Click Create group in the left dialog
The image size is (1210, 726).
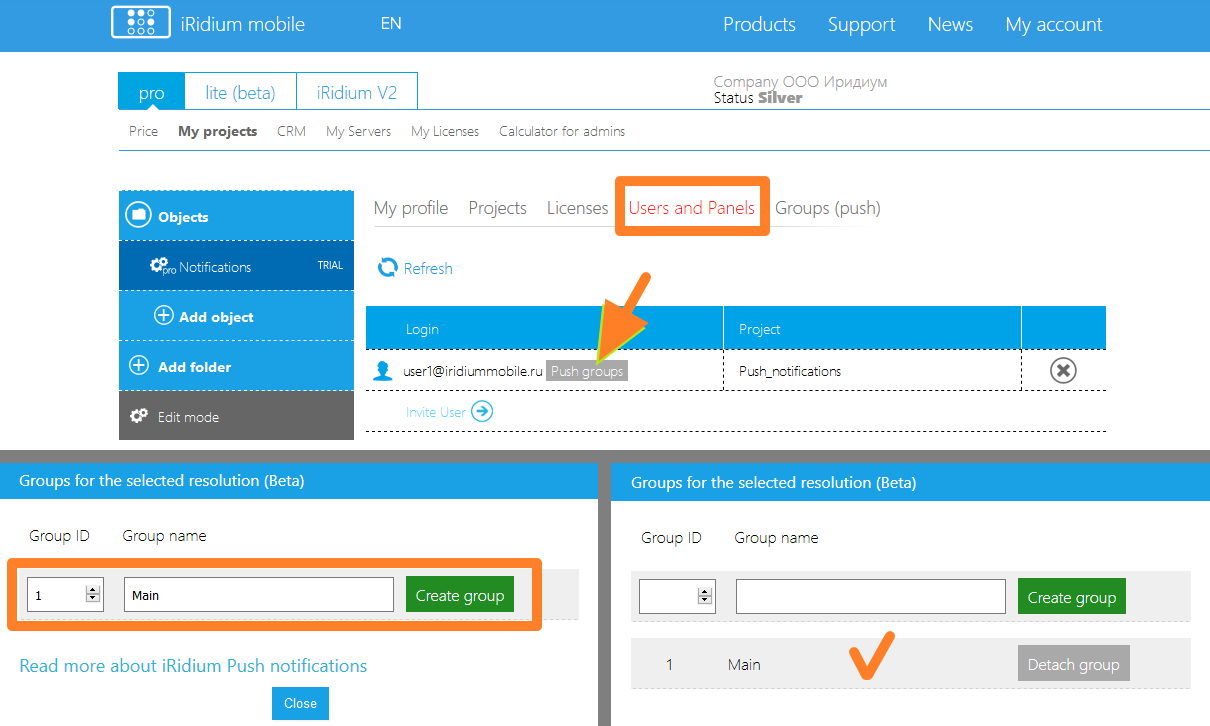coord(460,595)
